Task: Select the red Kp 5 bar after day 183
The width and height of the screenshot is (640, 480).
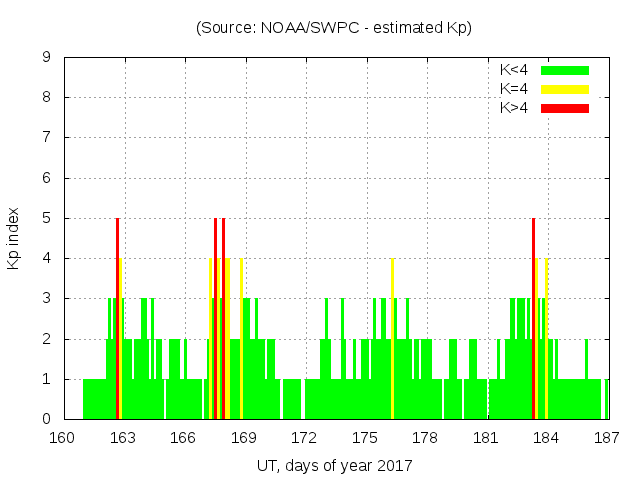Action: click(x=533, y=320)
